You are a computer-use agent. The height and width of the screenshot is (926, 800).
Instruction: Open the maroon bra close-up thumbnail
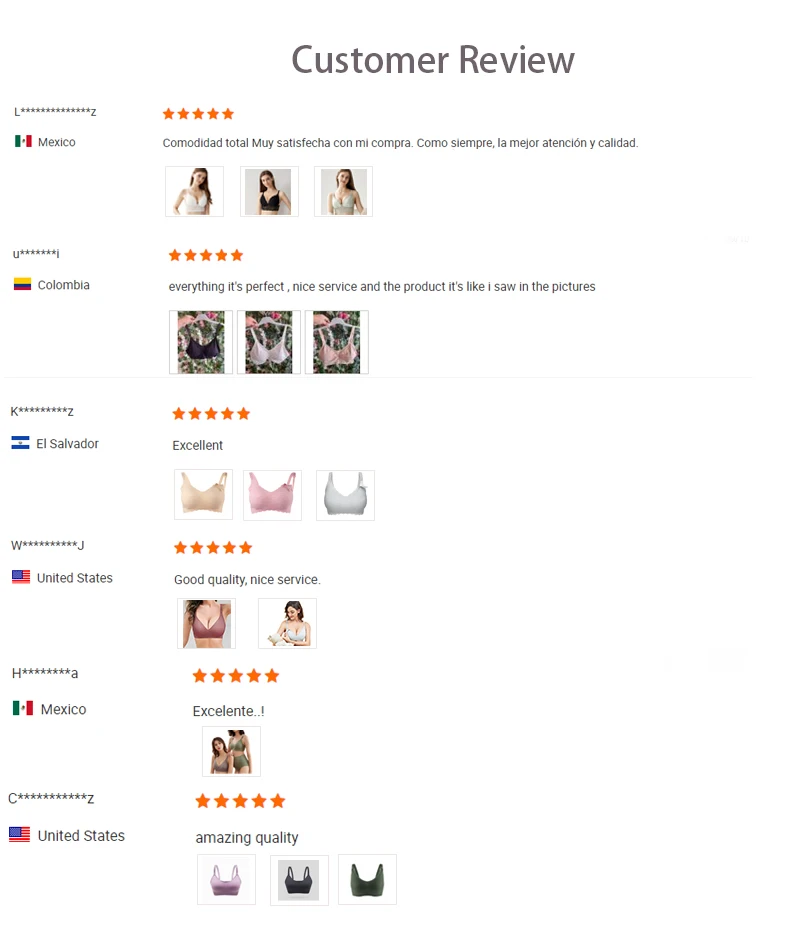pos(207,623)
